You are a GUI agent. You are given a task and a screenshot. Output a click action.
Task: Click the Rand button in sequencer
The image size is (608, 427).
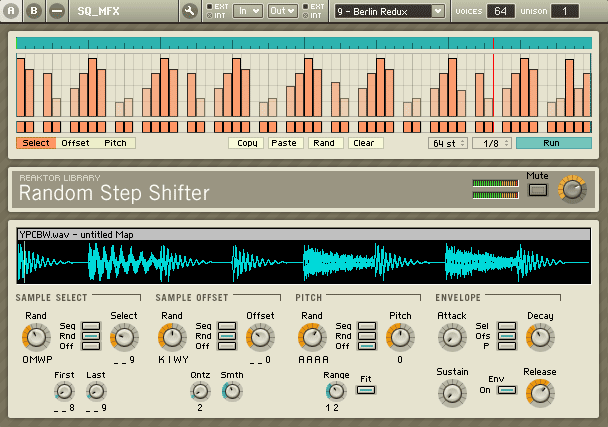coord(324,143)
